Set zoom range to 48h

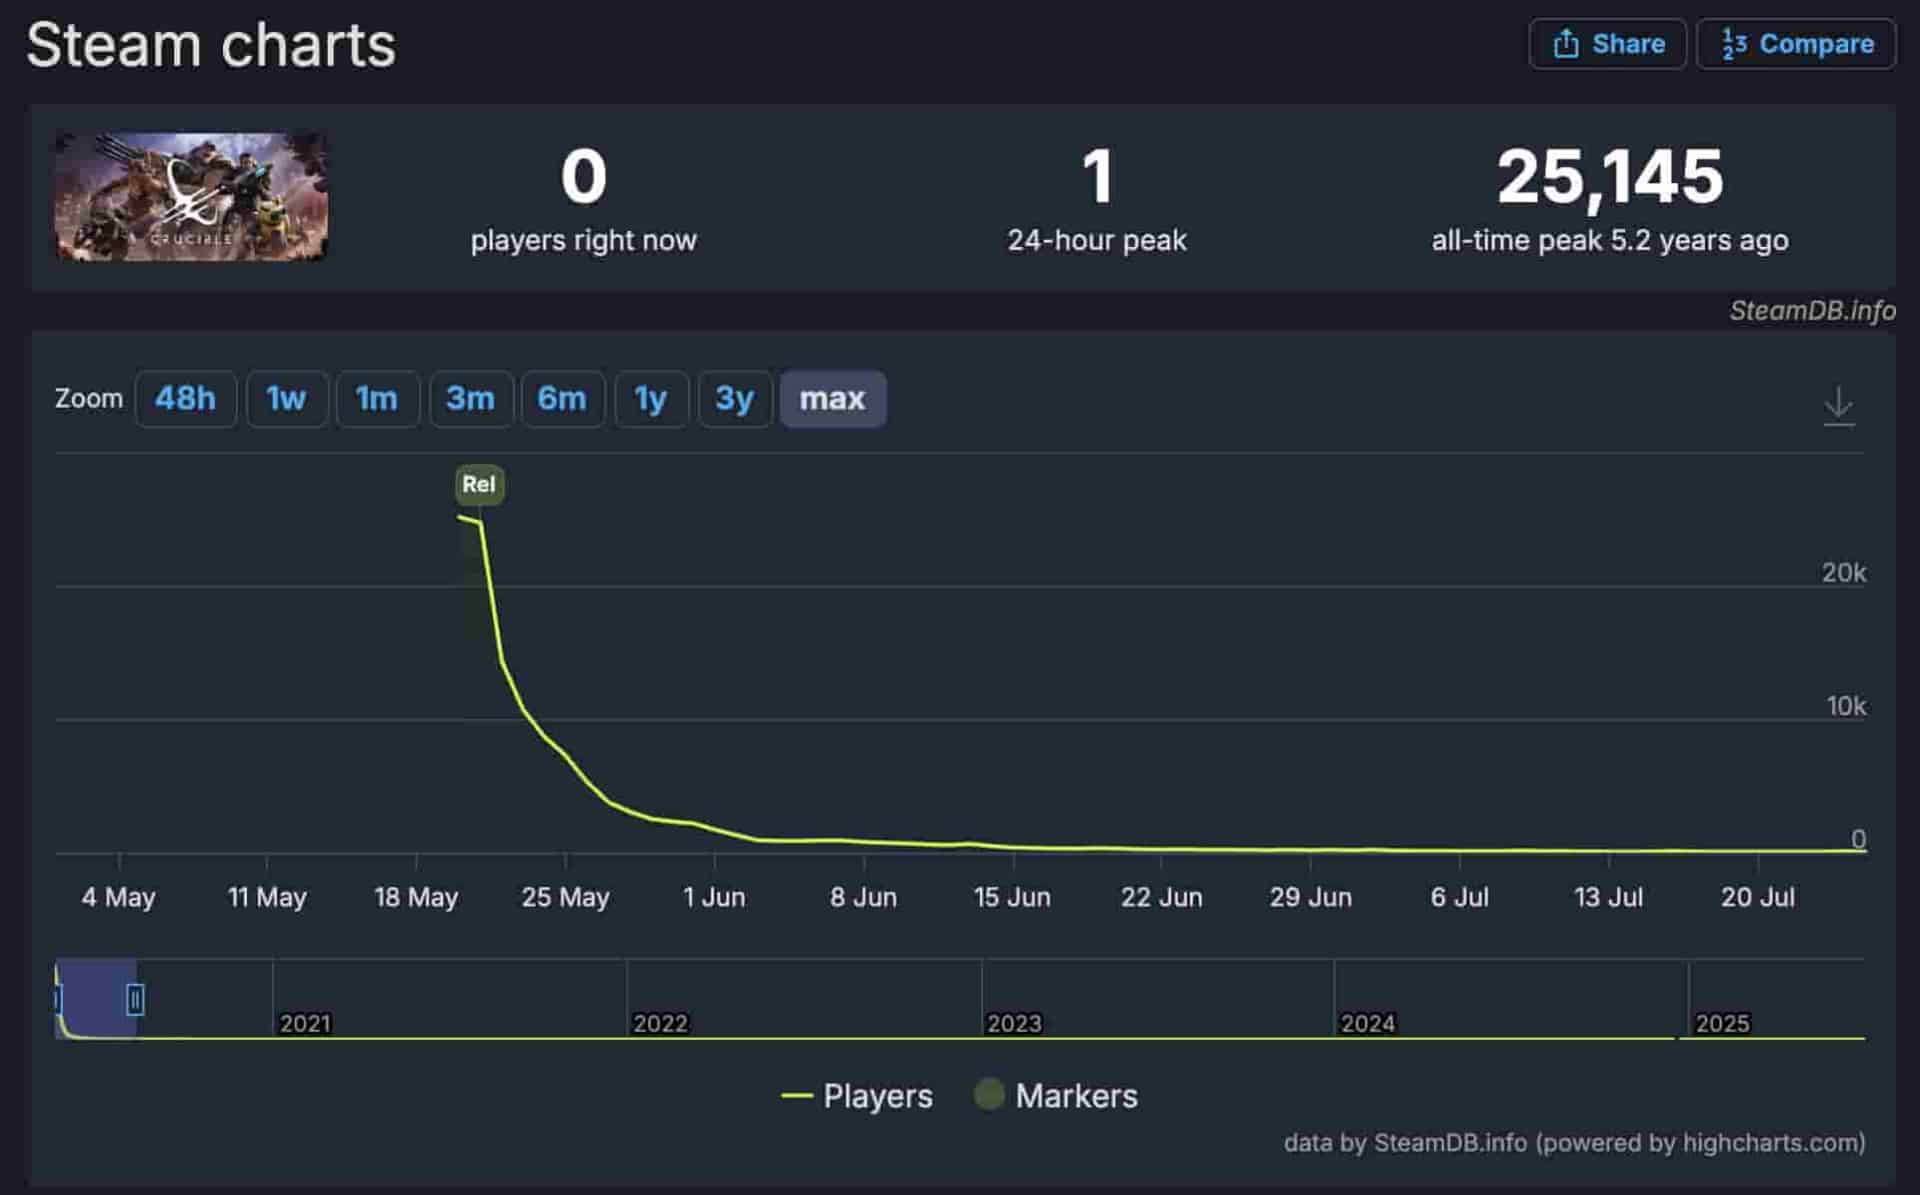point(186,399)
